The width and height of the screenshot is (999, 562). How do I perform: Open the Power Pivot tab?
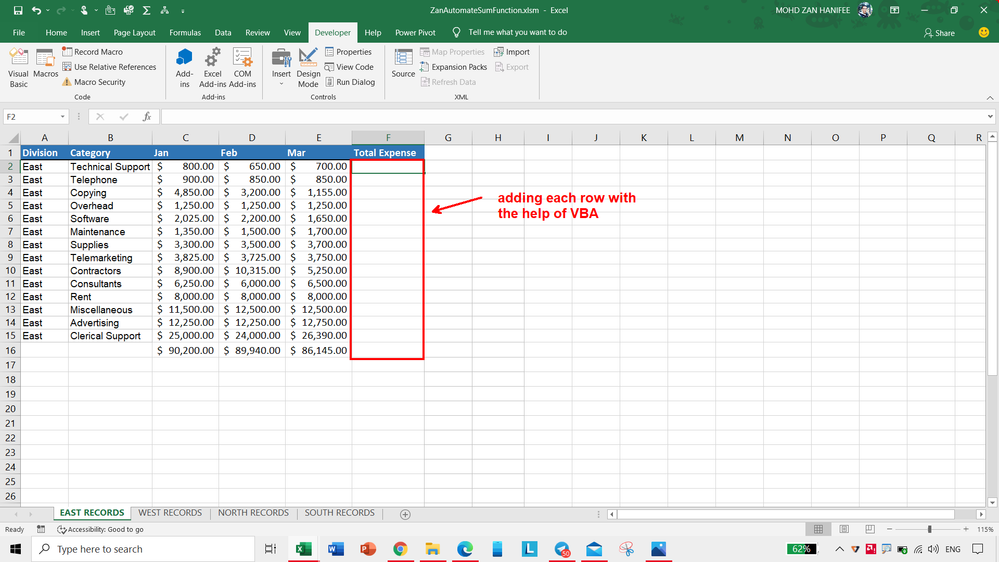click(415, 32)
